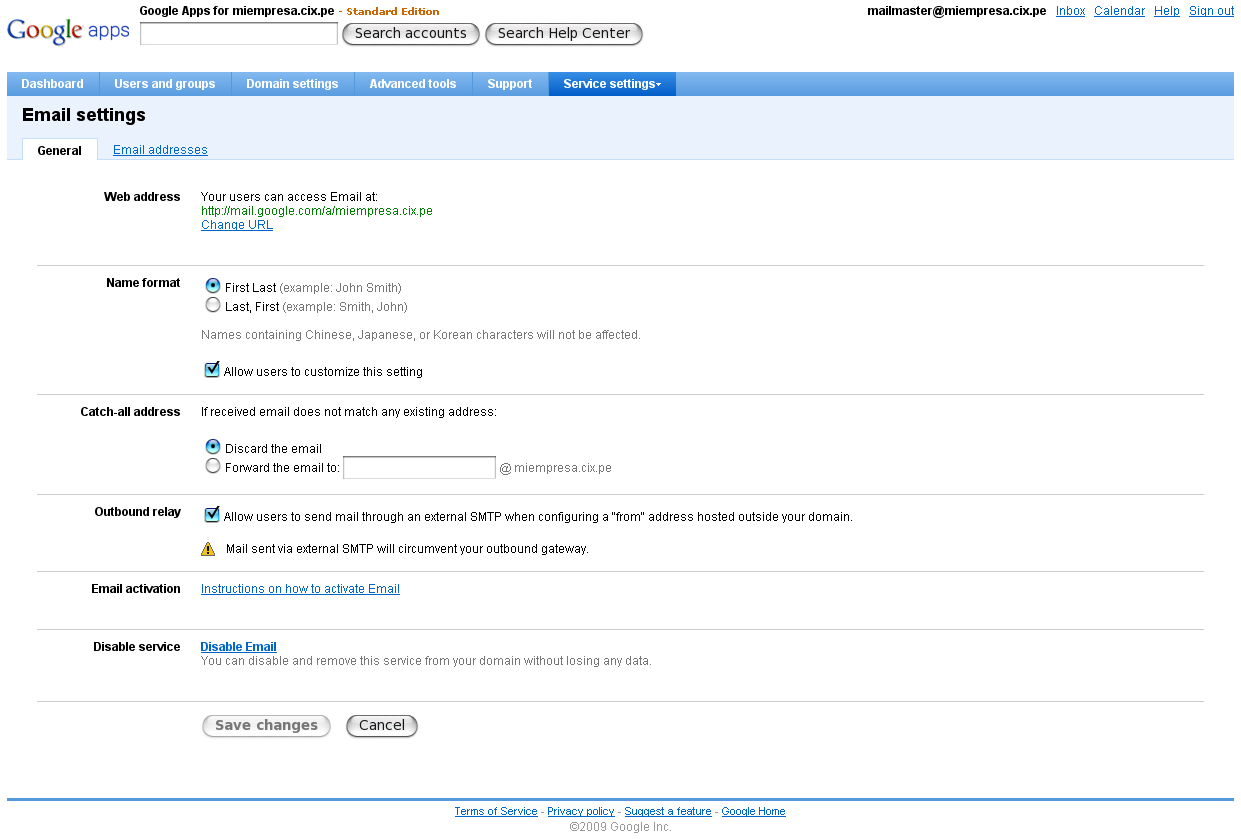The image size is (1241, 839).
Task: Click the Disable Email link
Action: point(238,647)
